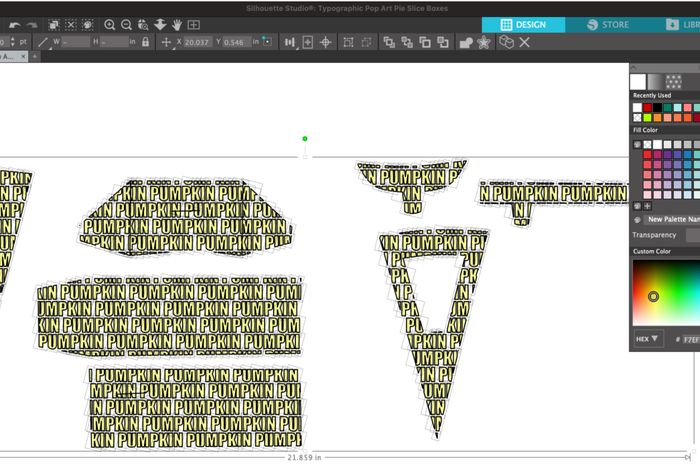Click the Delete X icon in toolbar

click(524, 42)
